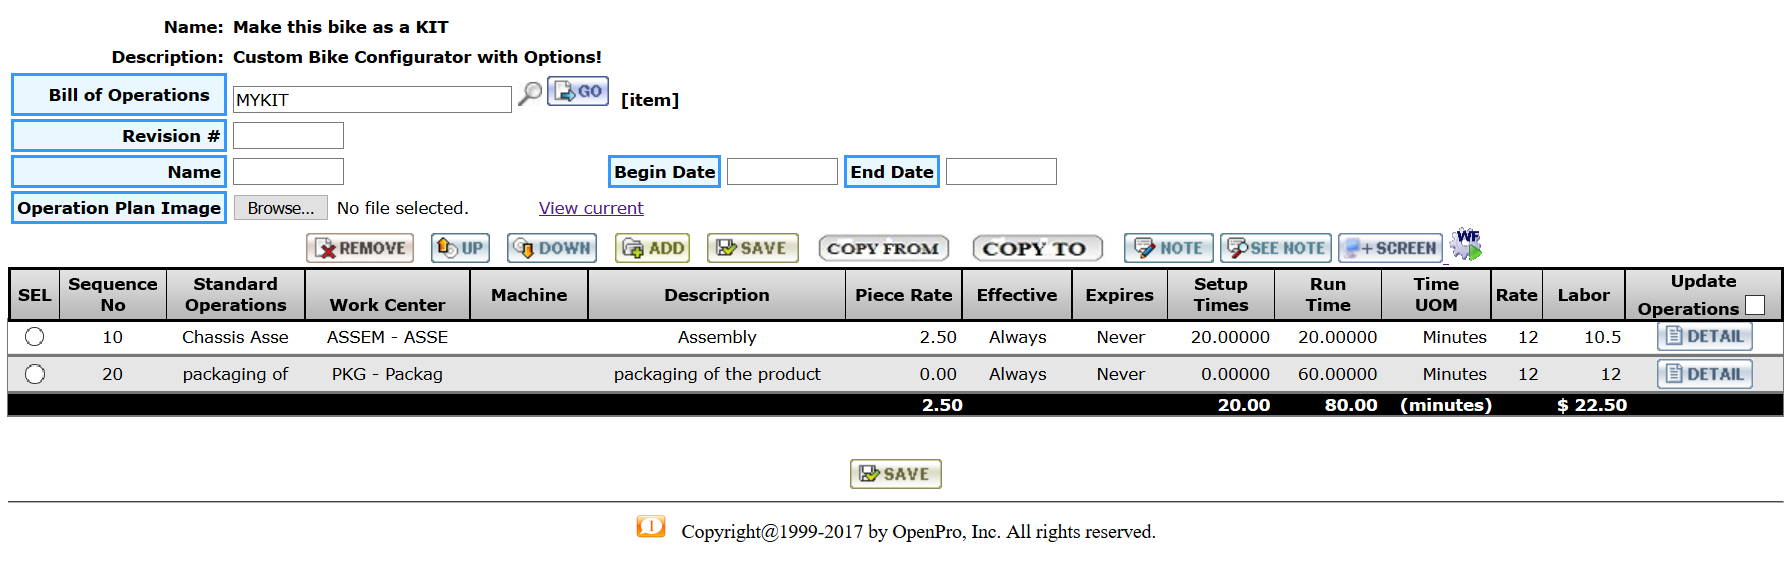Click into the Begin Date field
The width and height of the screenshot is (1788, 581).
[782, 172]
